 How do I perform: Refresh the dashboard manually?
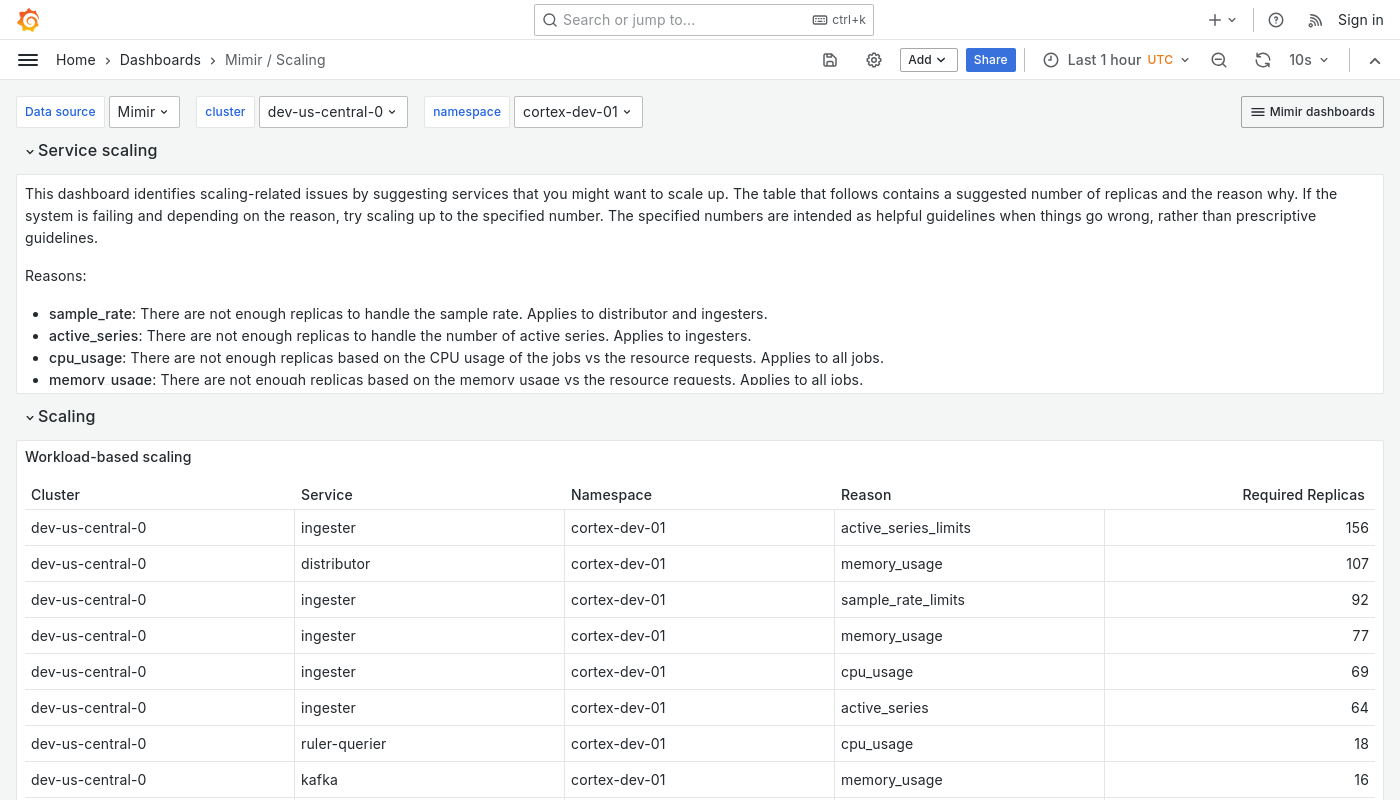pyautogui.click(x=1263, y=60)
